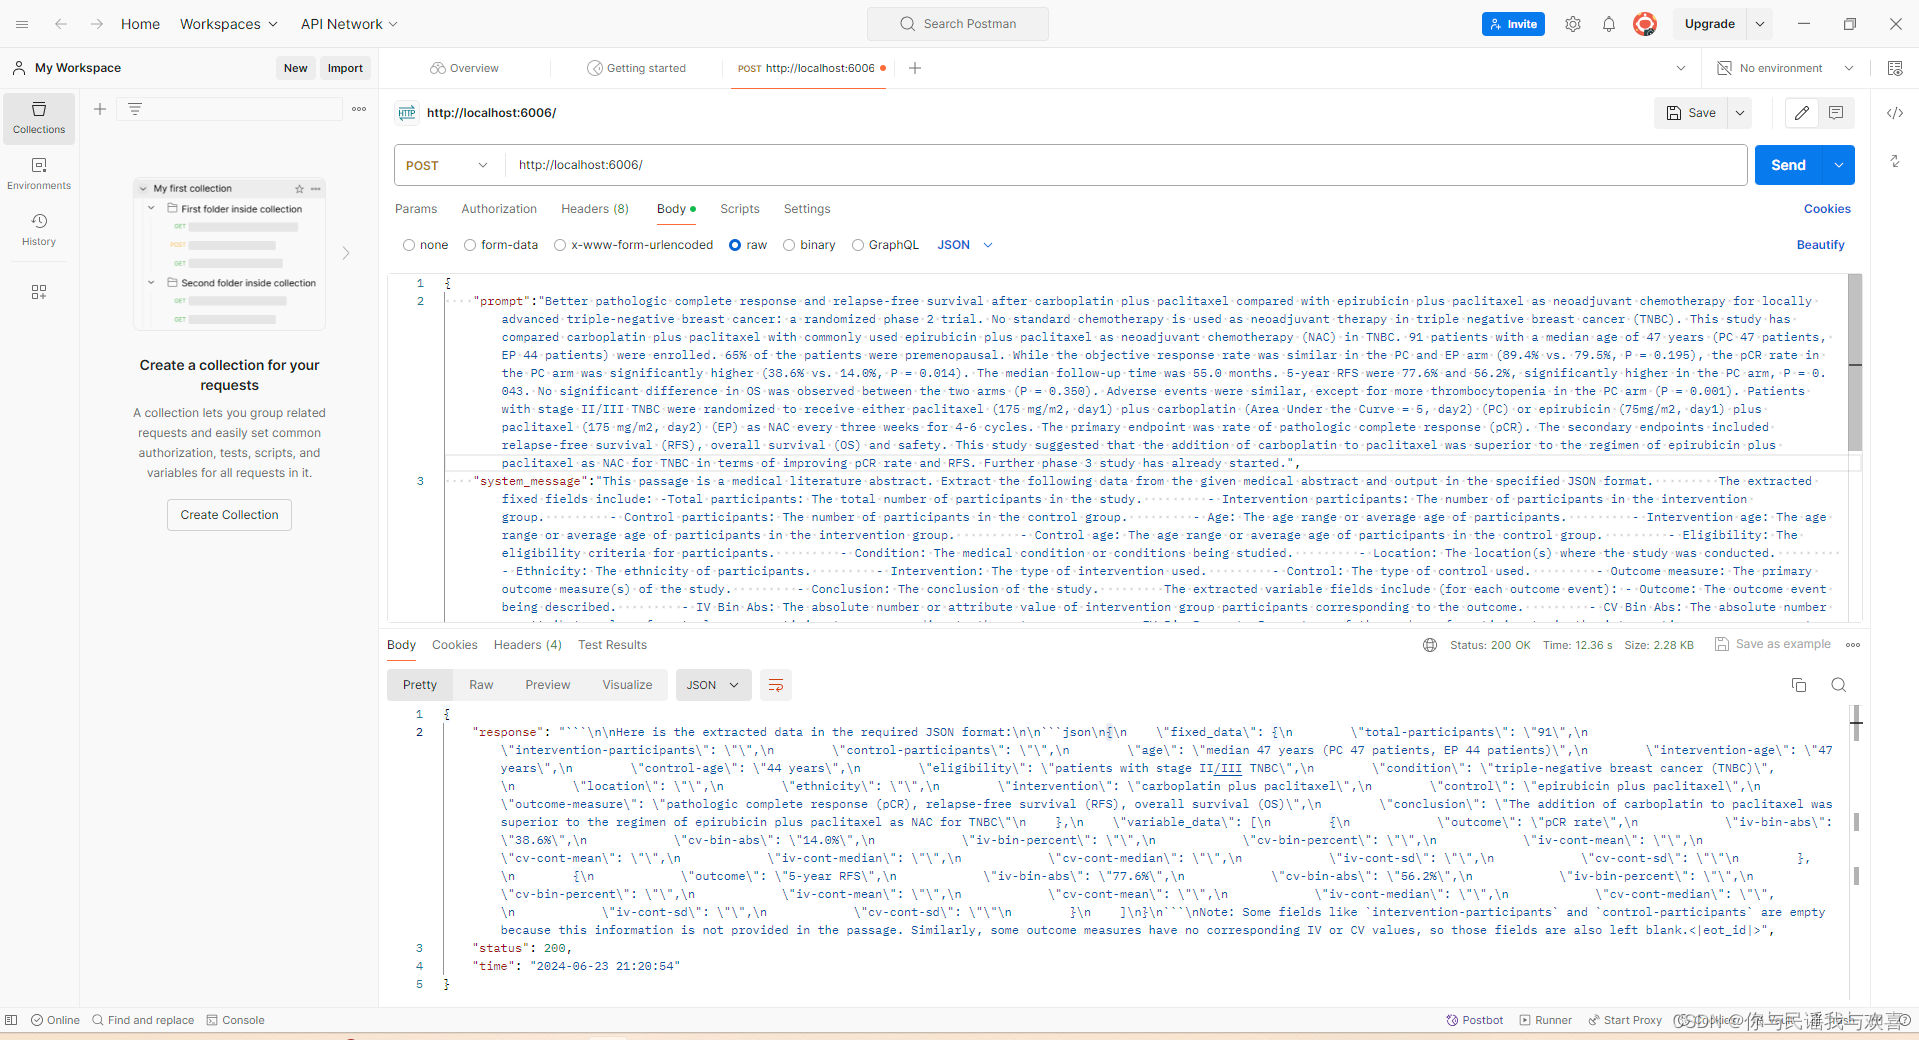Screen dimensions: 1919x1040
Task: Click the response body scrollbar
Action: pos(1856,724)
